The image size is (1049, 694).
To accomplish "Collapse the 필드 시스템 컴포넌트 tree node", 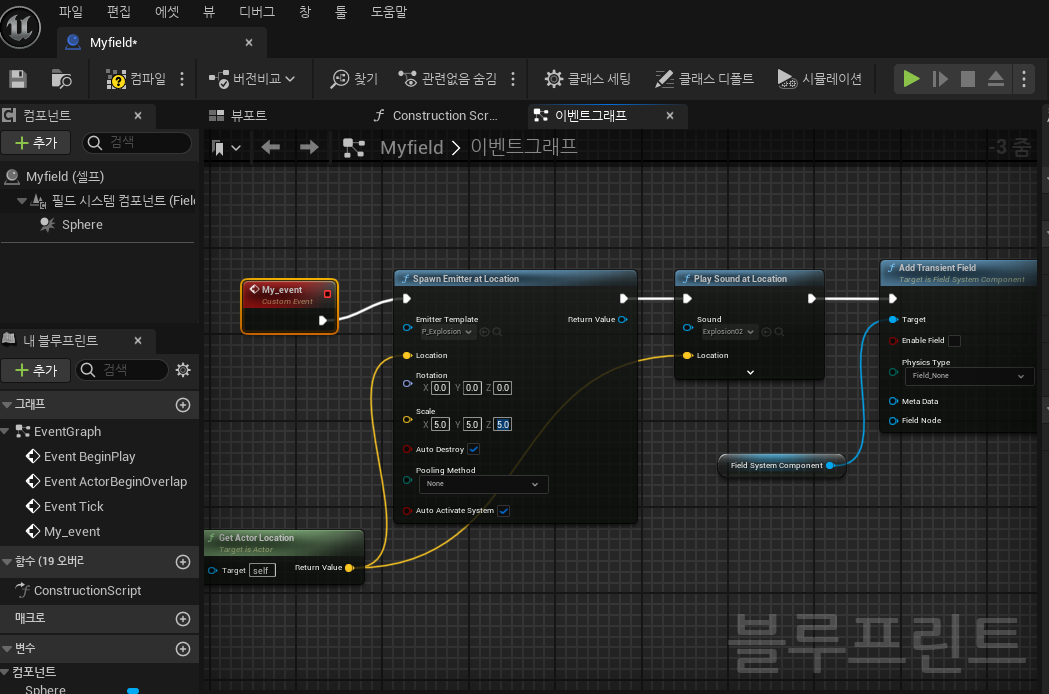I will tap(21, 200).
